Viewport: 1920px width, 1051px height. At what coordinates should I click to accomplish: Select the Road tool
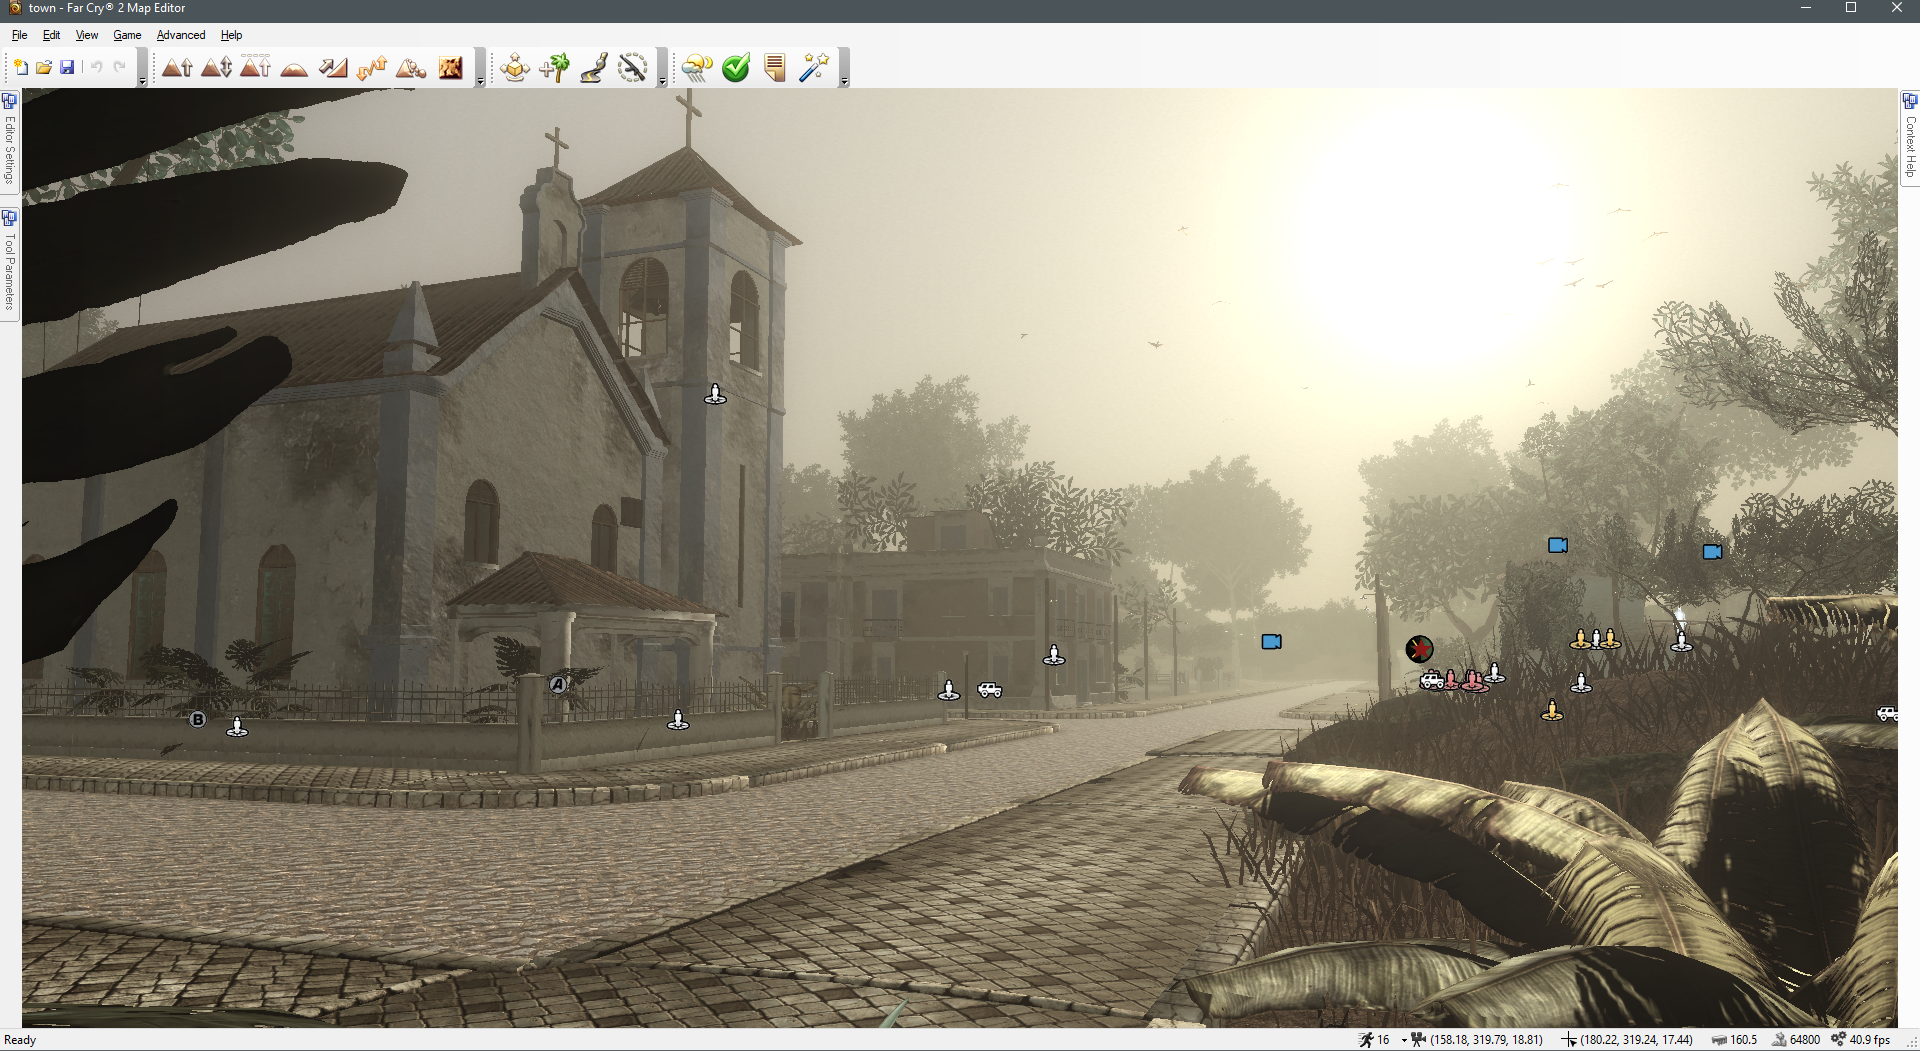593,67
